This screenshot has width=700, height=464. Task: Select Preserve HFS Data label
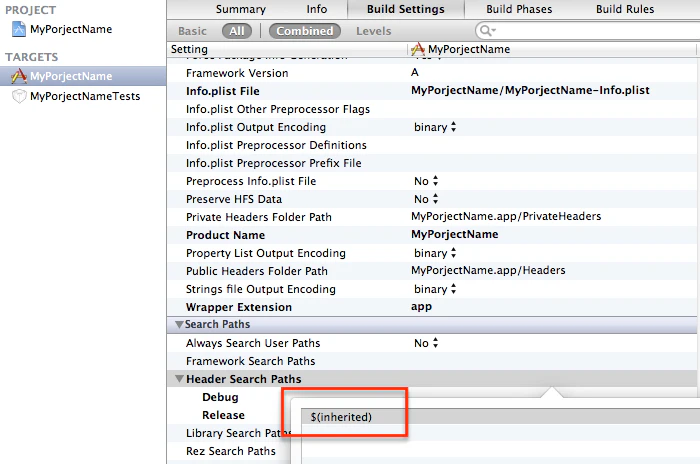234,199
